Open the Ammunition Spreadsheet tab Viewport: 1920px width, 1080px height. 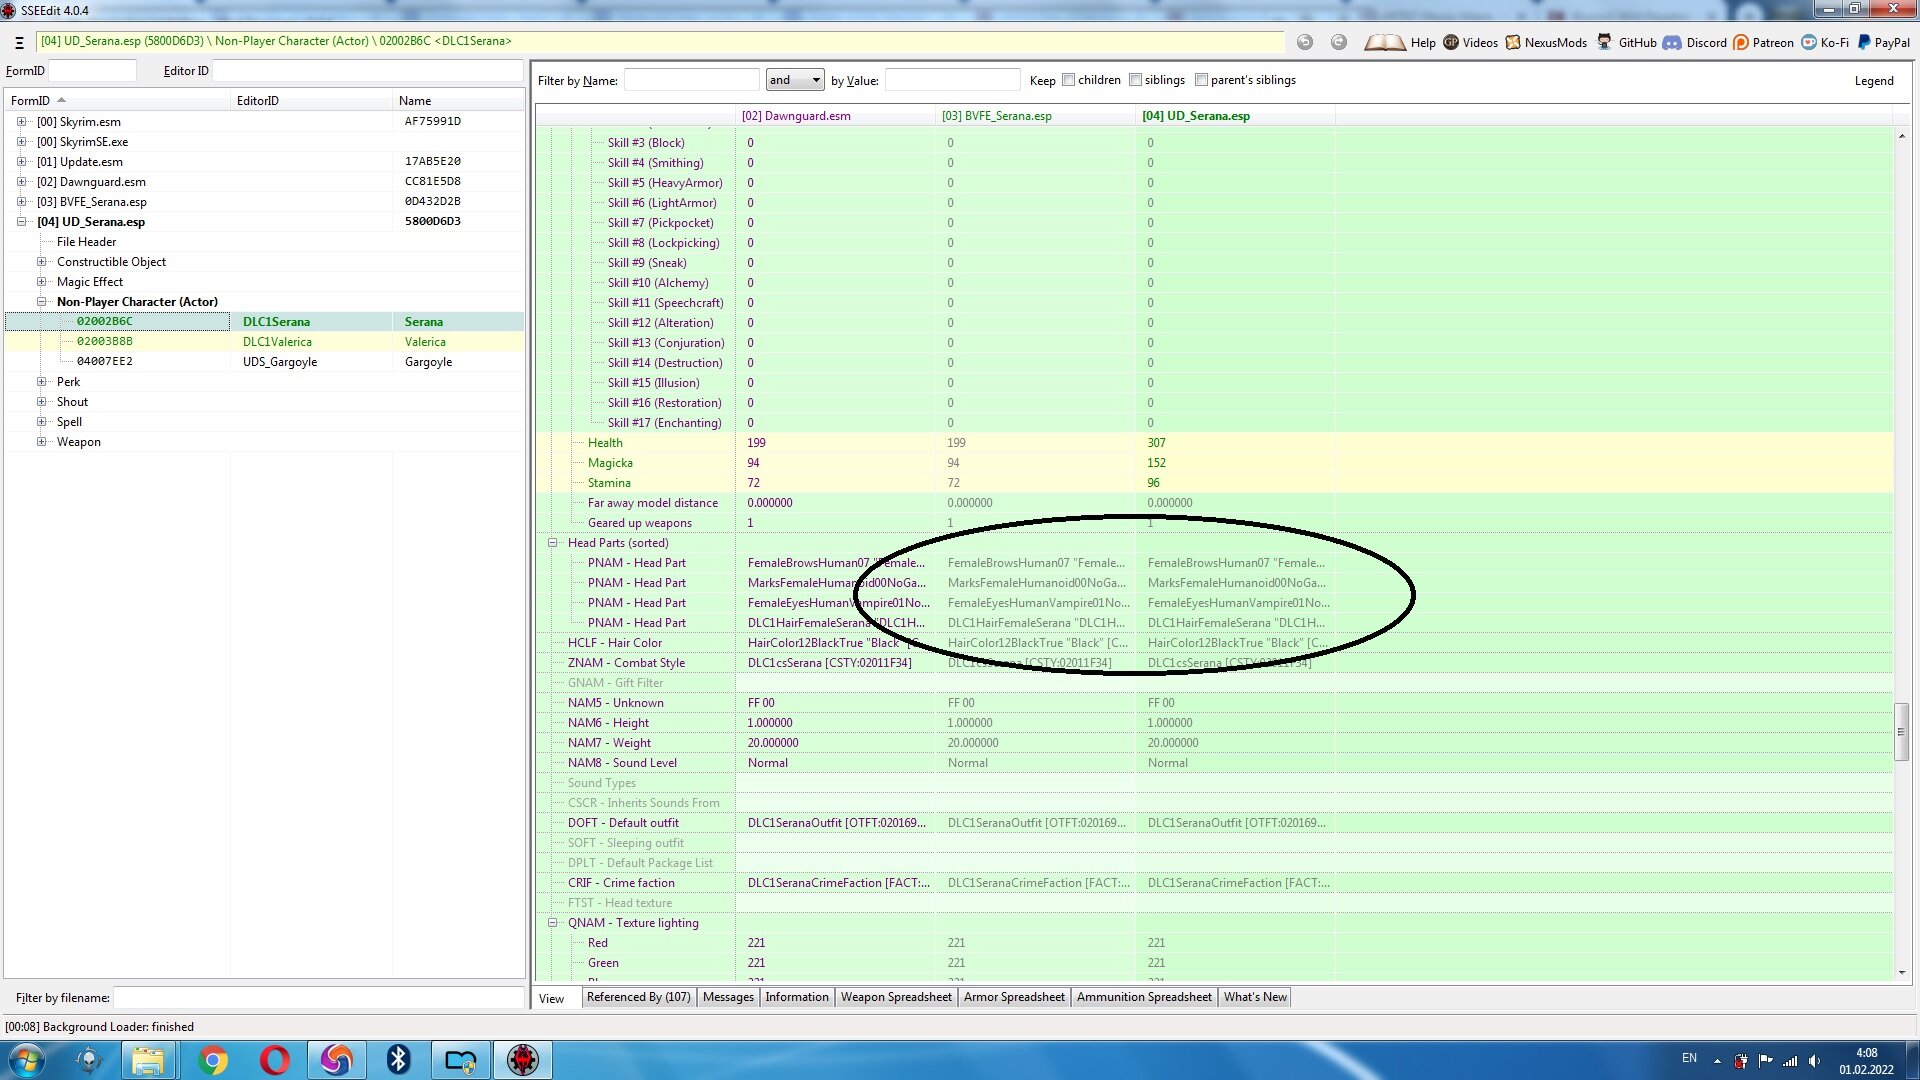point(1144,997)
